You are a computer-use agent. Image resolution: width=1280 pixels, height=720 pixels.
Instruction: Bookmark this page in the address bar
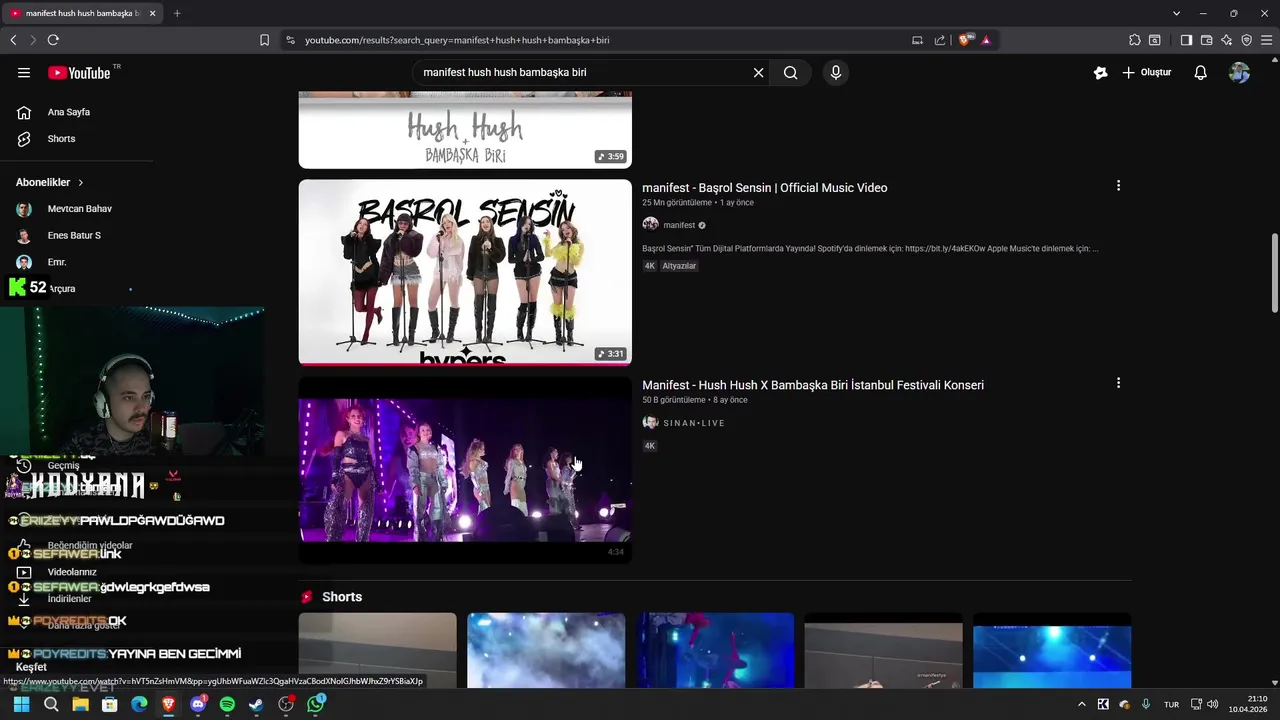(264, 40)
